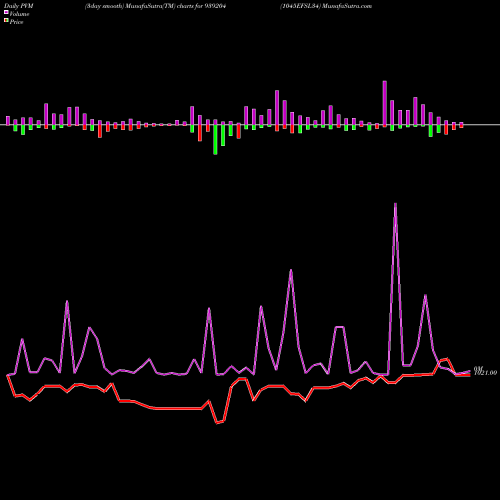Click the red-green Price legend swatch
Screen dimensions: 500x500
click(x=6, y=20)
